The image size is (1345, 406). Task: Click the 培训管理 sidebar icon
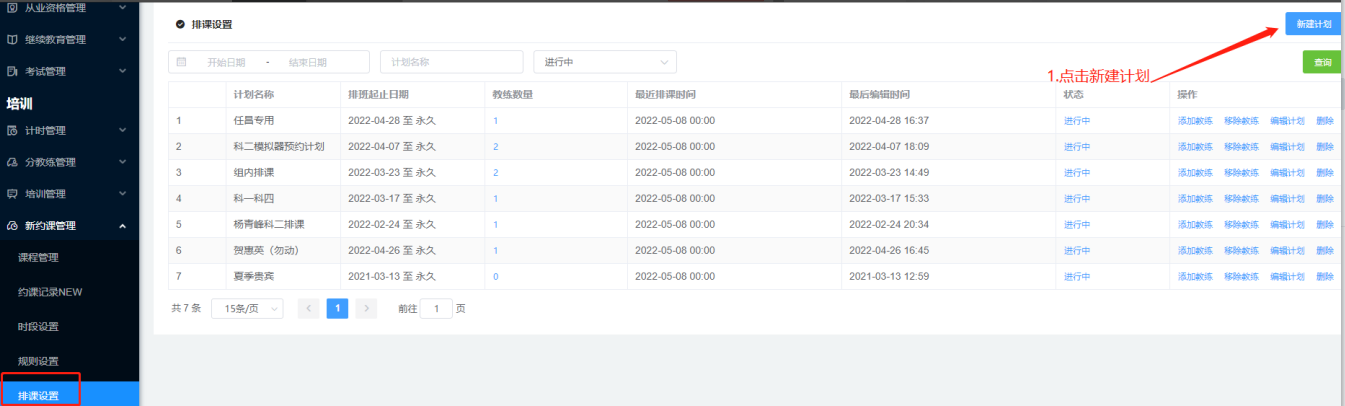point(12,194)
